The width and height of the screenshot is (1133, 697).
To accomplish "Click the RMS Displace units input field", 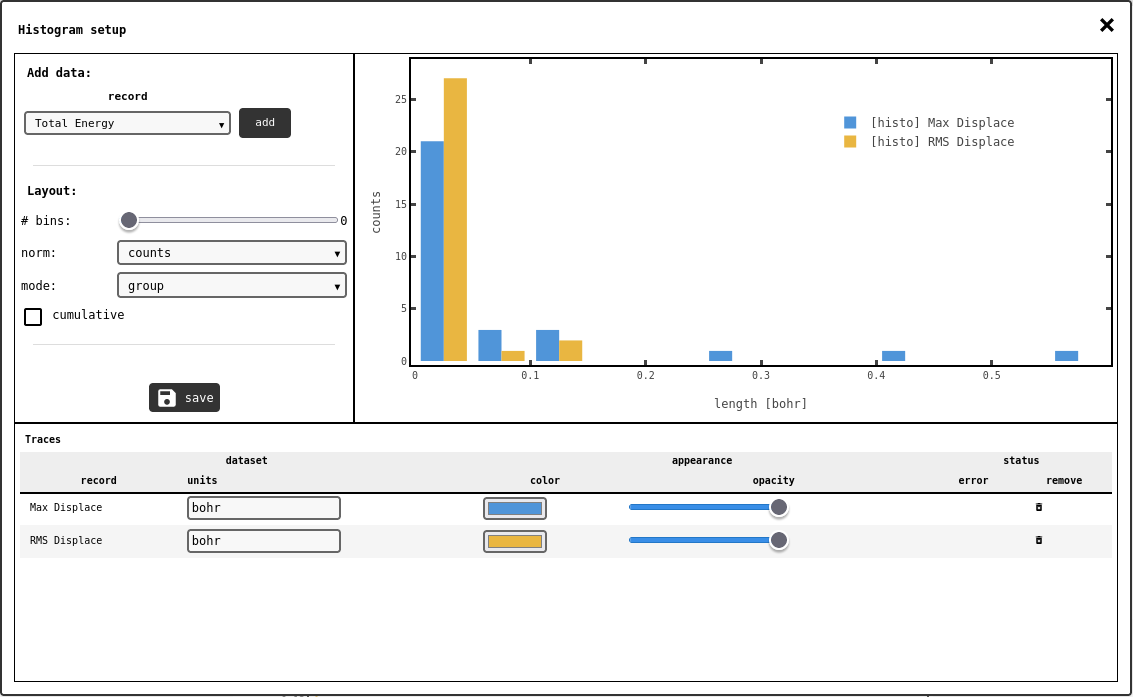I will (263, 541).
